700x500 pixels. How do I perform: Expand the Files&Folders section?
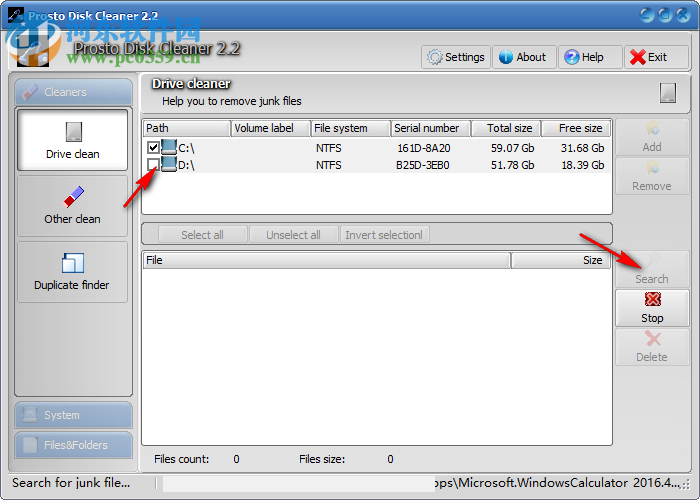tap(74, 445)
